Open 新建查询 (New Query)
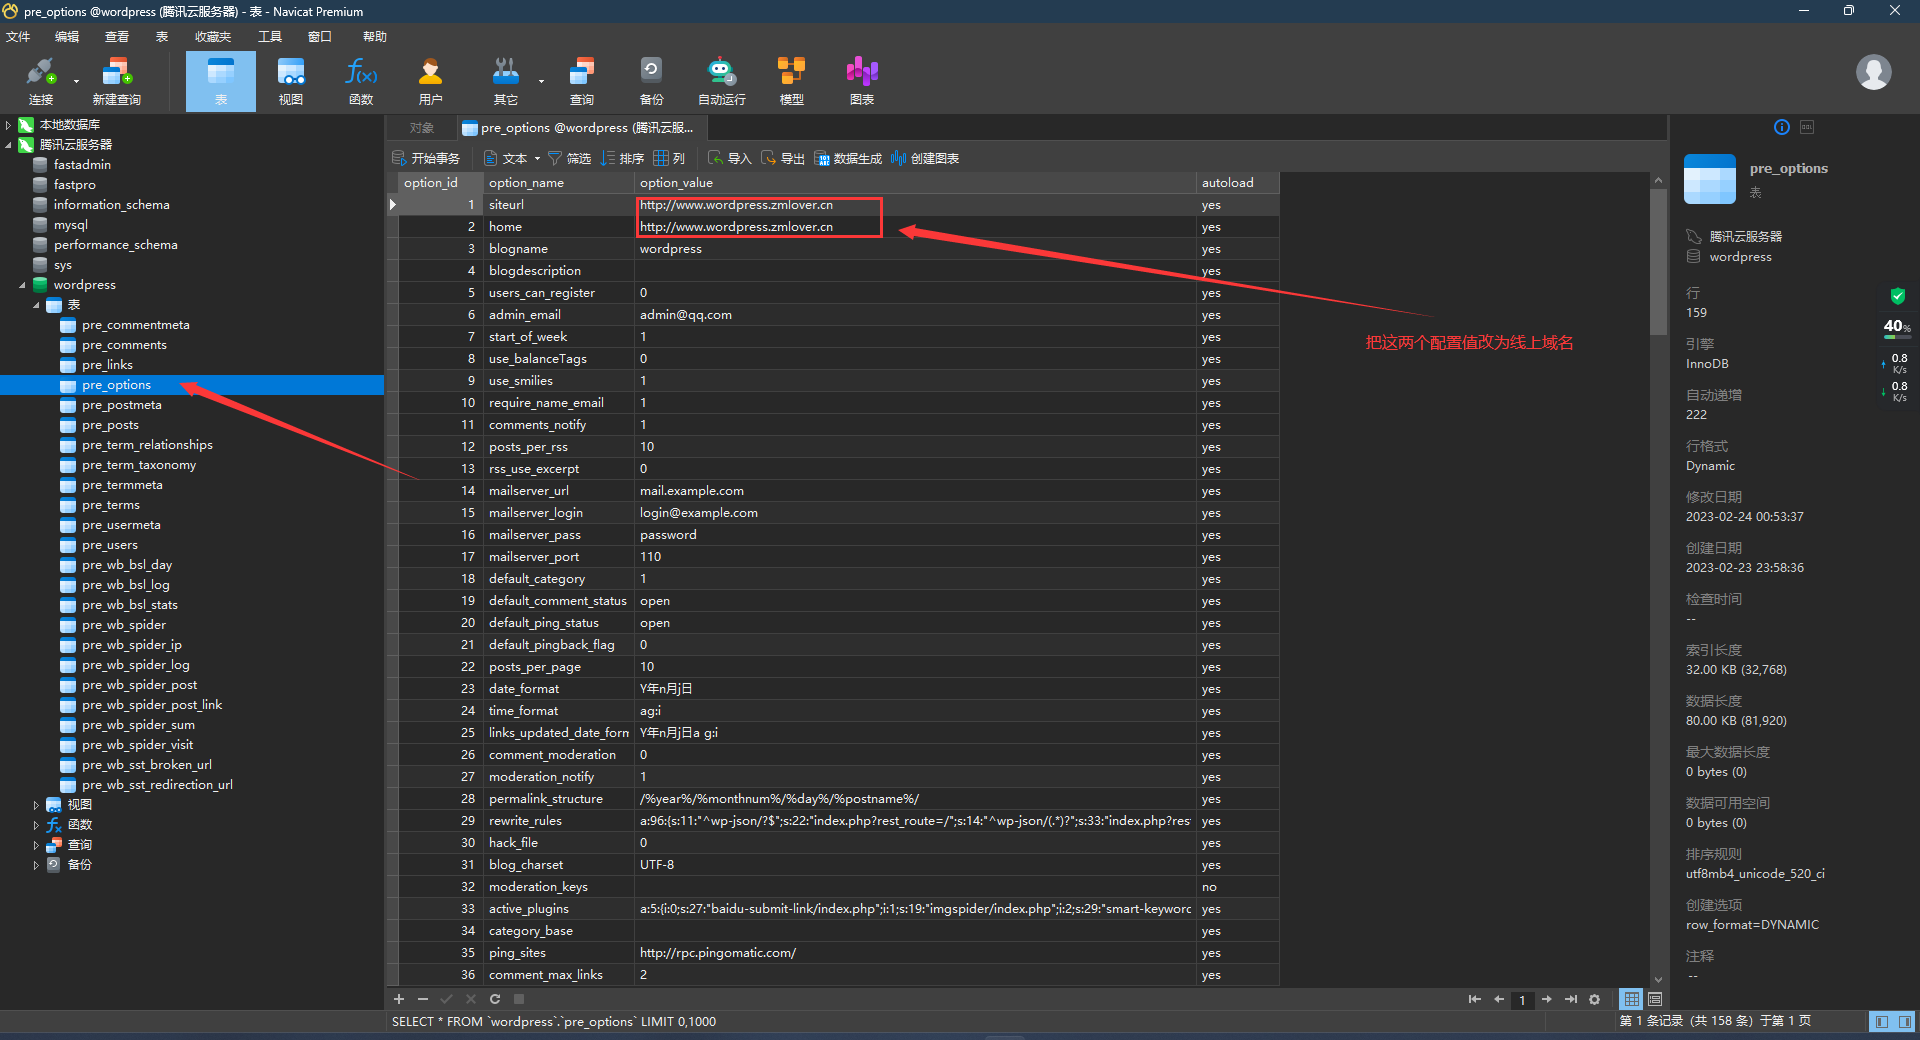This screenshot has width=1920, height=1040. tap(116, 81)
